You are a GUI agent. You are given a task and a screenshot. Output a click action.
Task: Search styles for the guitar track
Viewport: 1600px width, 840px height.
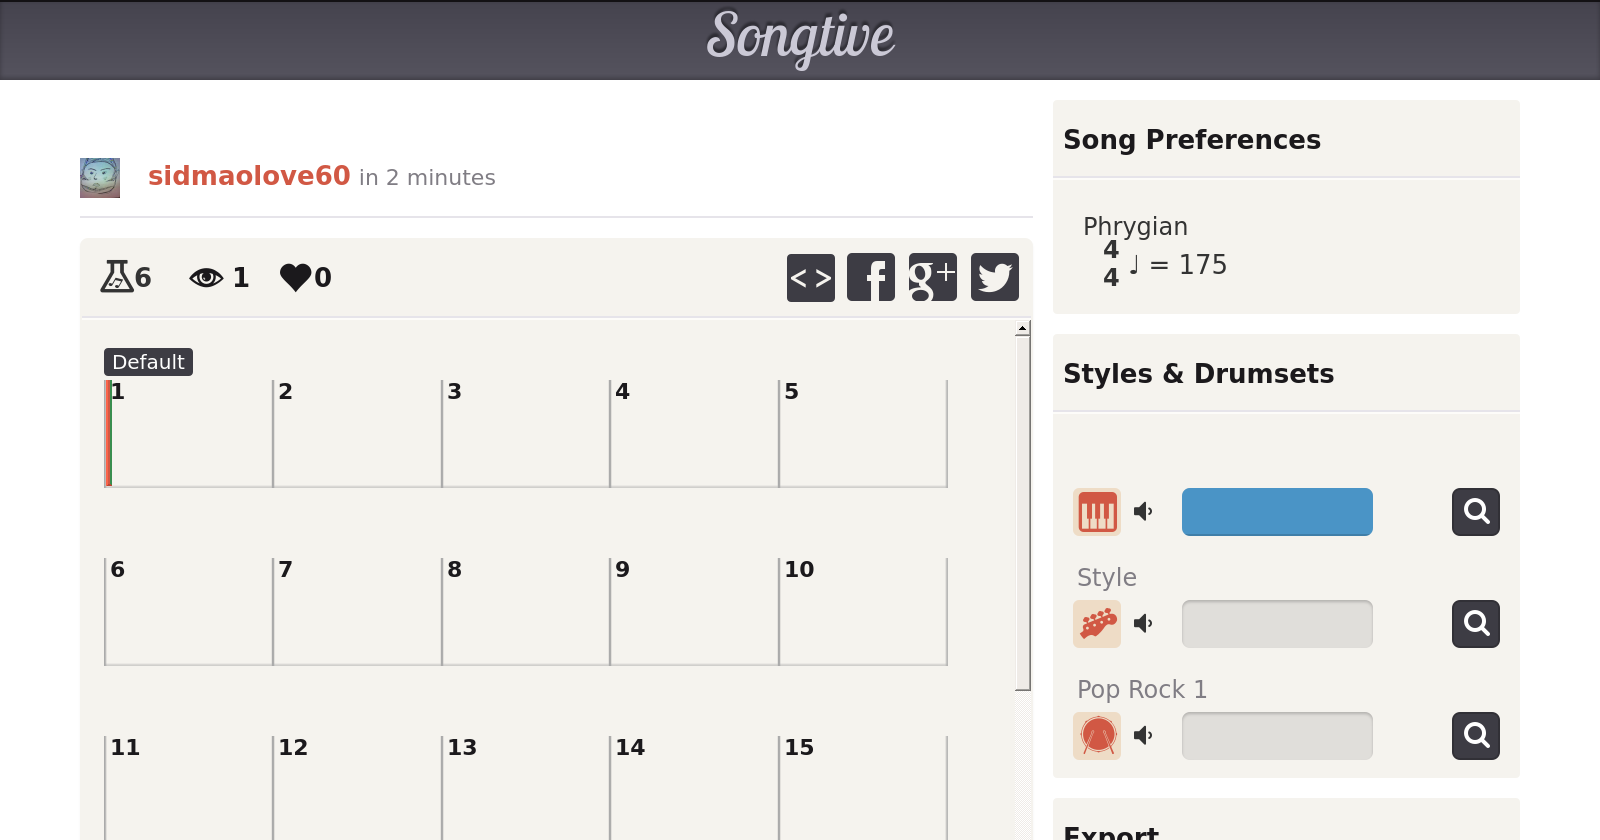coord(1475,624)
